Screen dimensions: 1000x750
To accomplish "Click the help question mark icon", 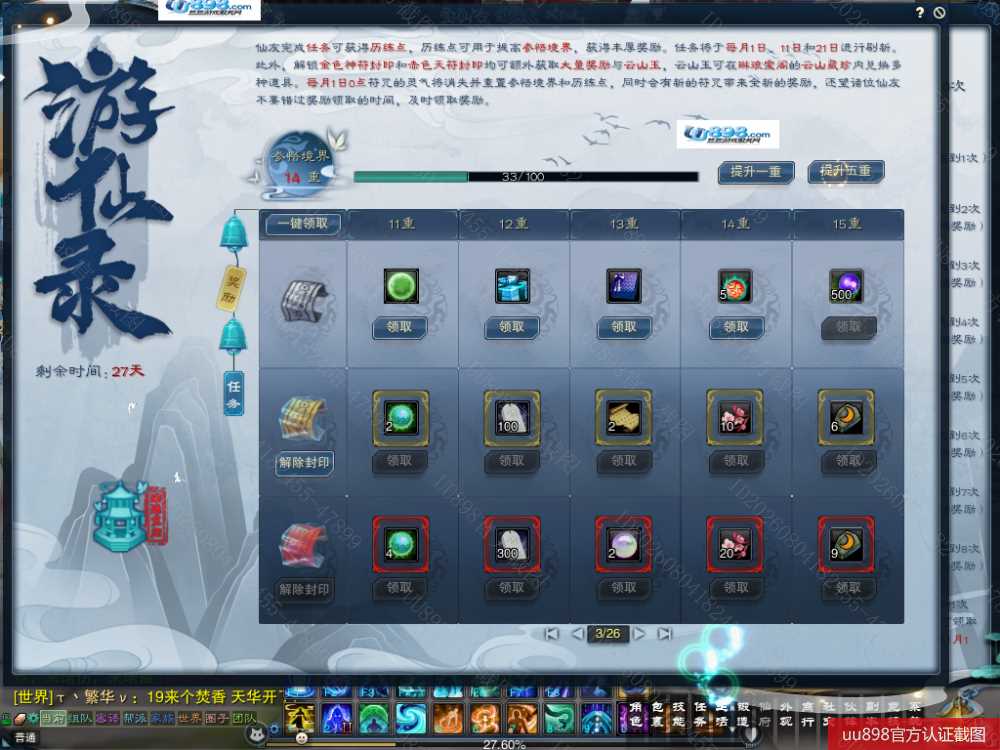I will pos(919,12).
